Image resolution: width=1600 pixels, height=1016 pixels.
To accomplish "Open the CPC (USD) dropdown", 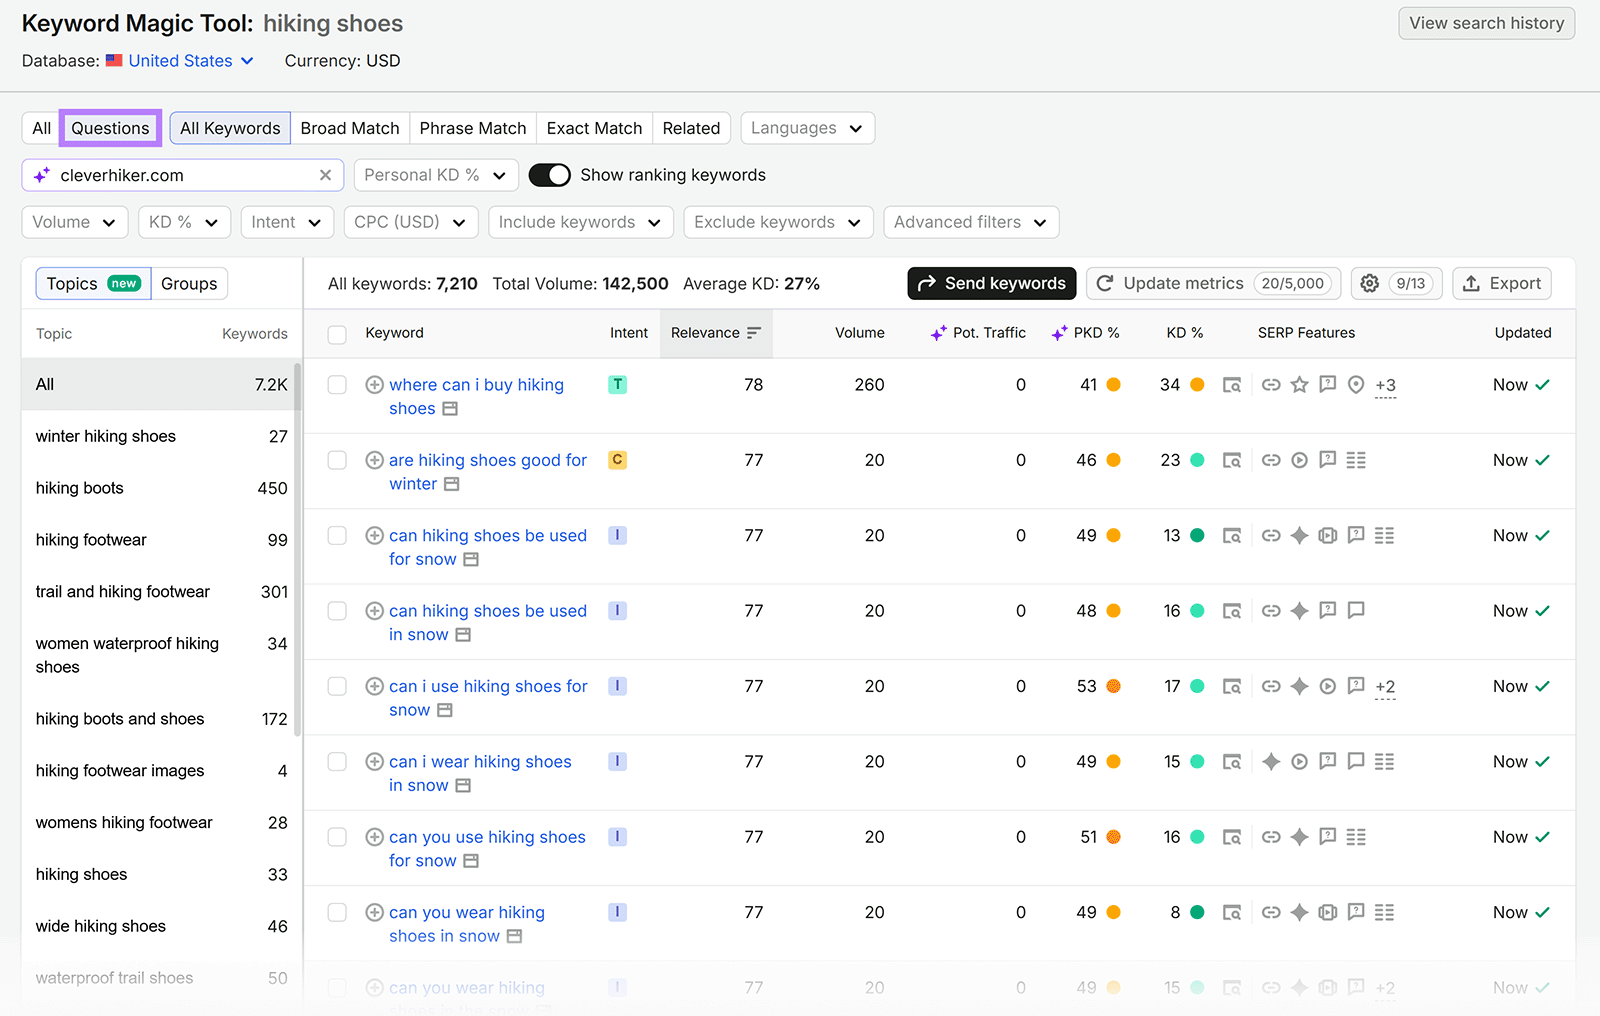I will click(411, 222).
